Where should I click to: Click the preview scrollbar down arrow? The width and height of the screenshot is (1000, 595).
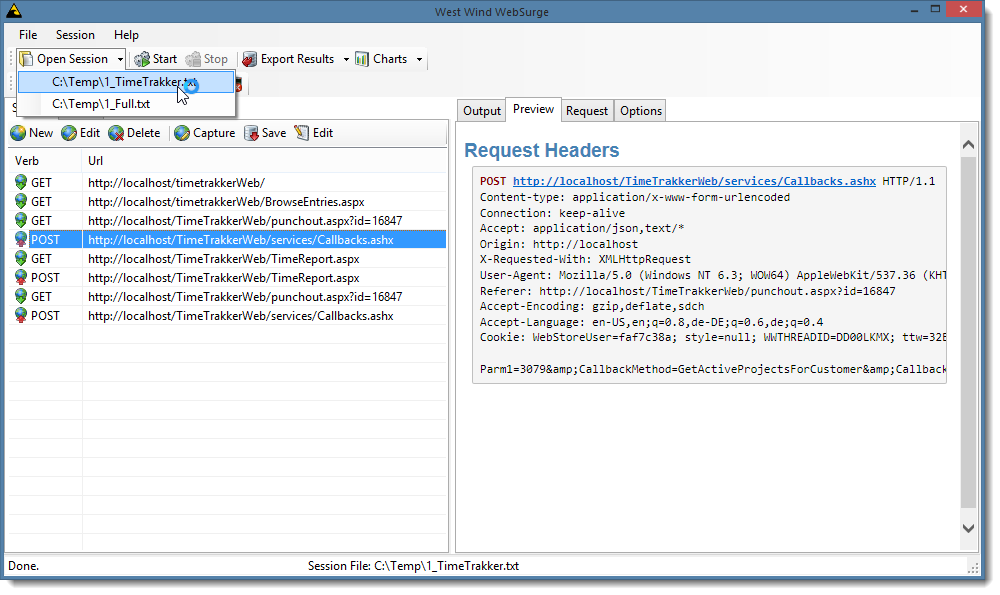(x=968, y=528)
